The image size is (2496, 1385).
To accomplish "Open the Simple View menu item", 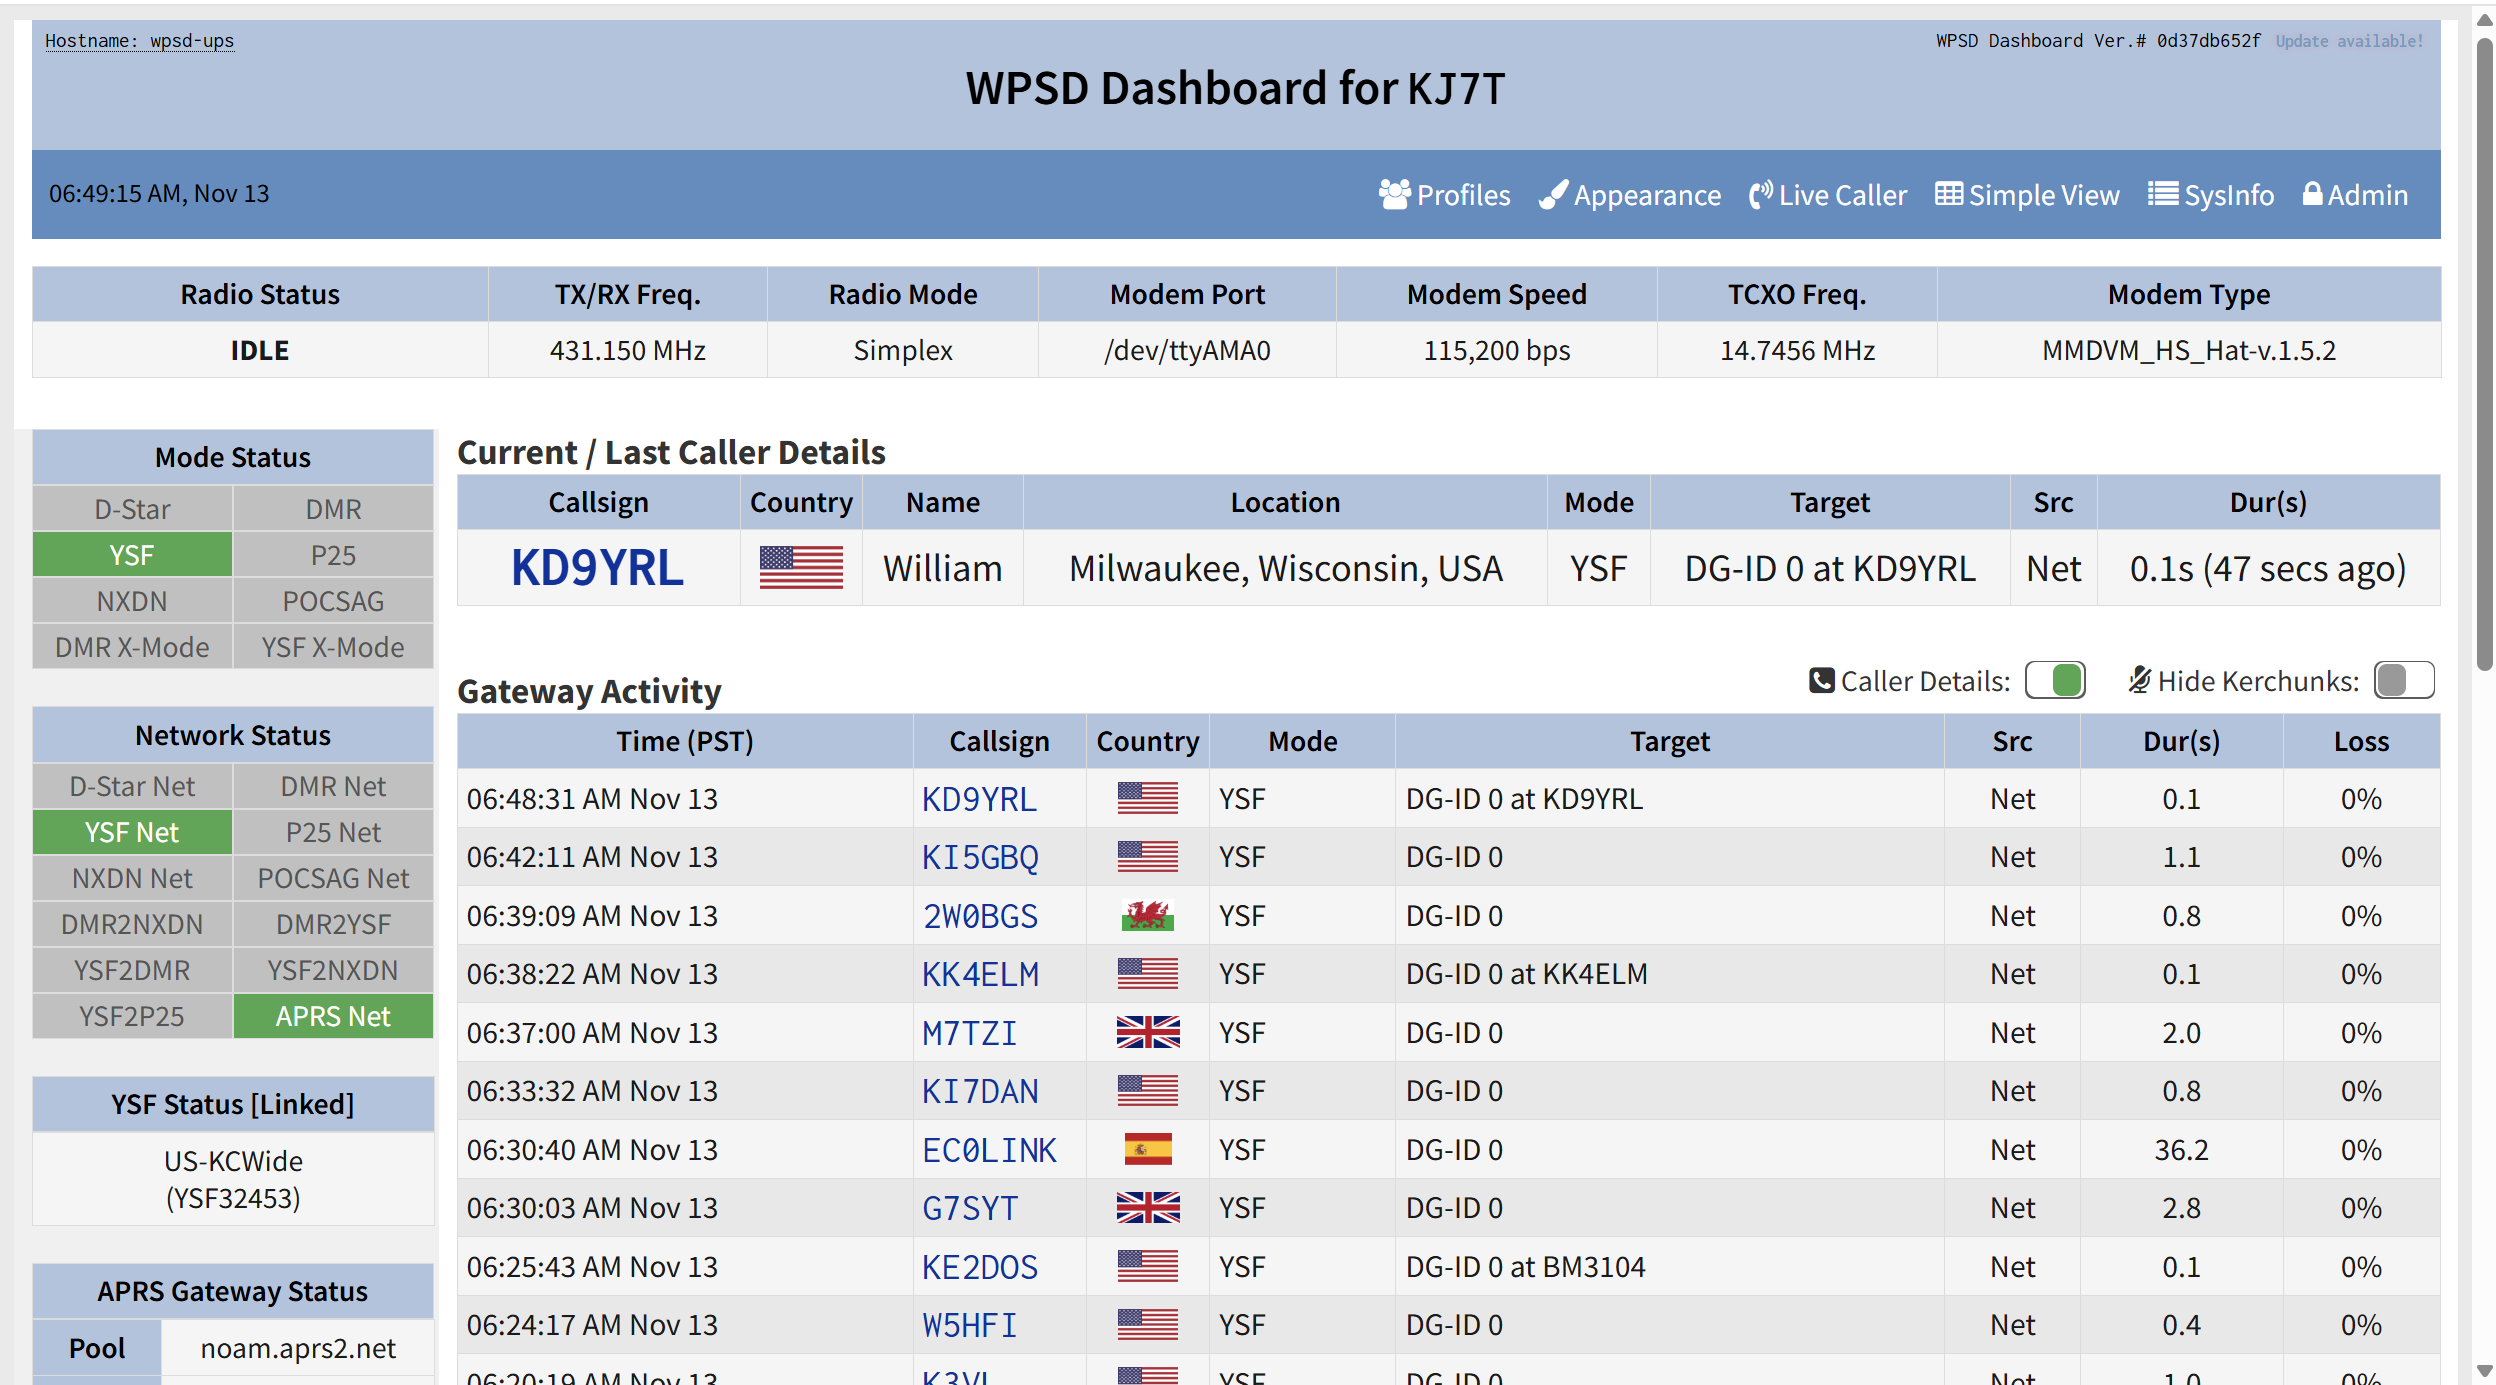I will pyautogui.click(x=2043, y=195).
